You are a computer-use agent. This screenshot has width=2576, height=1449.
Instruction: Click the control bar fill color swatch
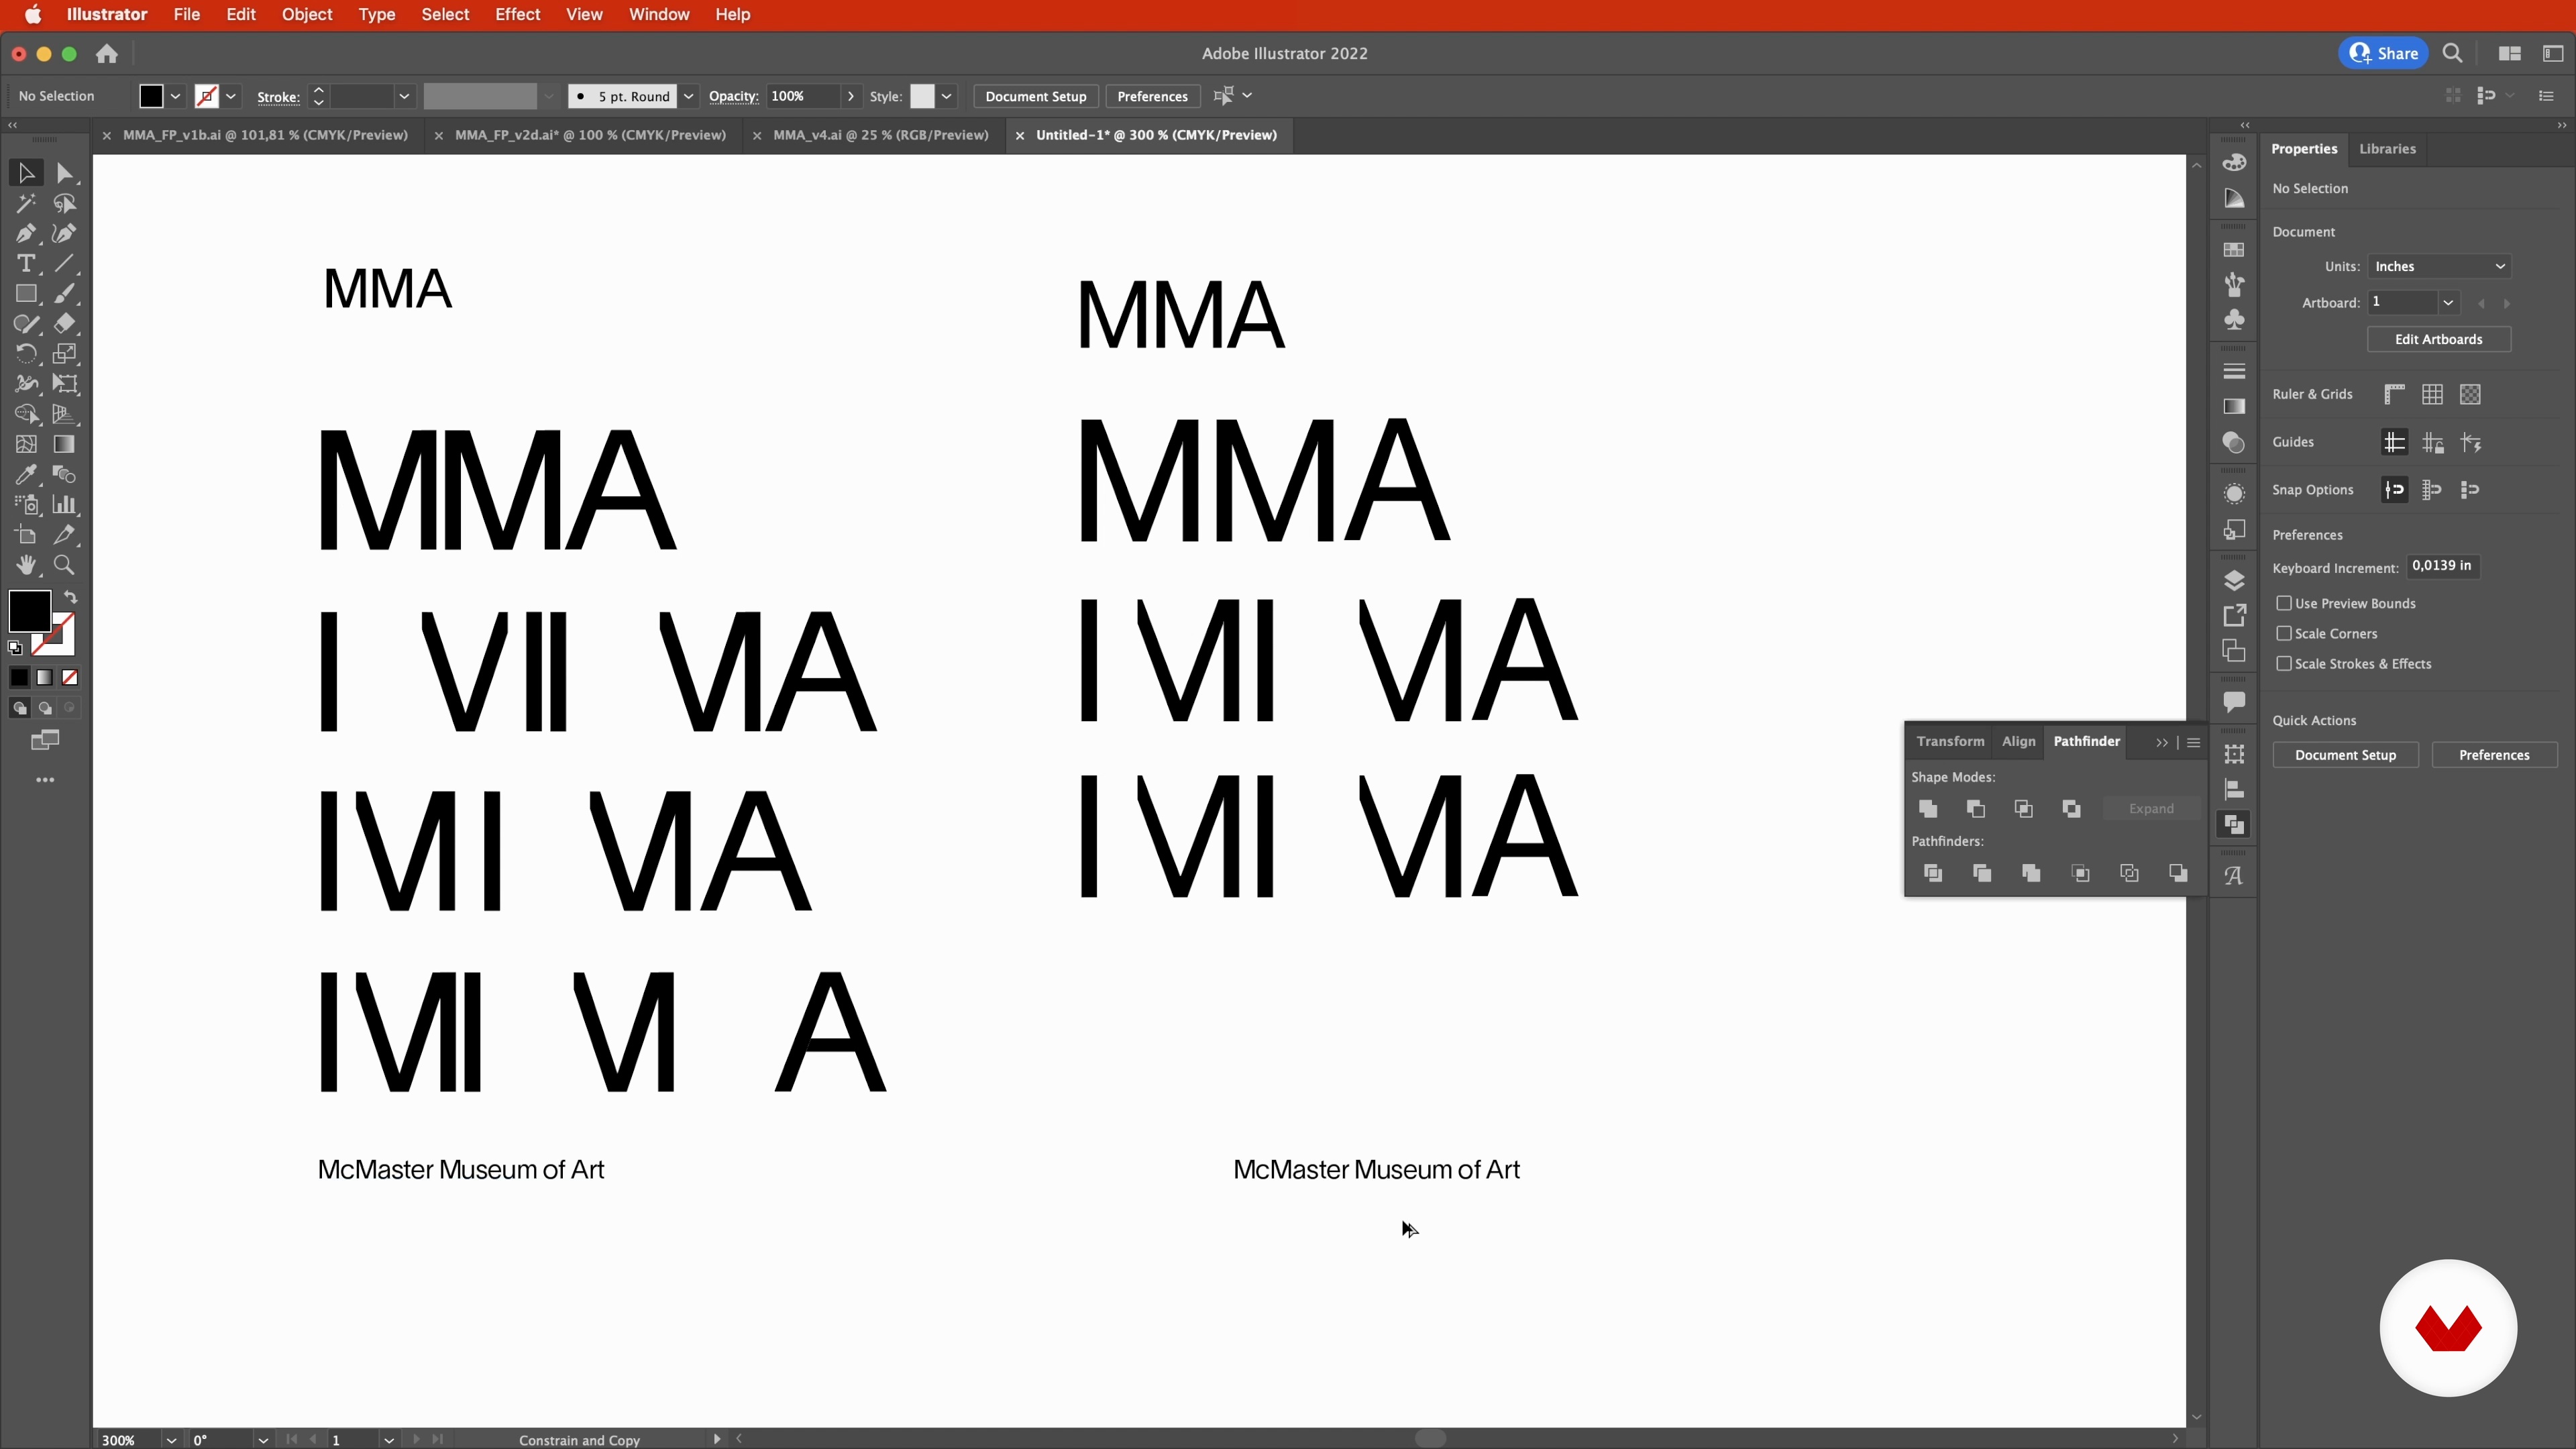point(151,96)
